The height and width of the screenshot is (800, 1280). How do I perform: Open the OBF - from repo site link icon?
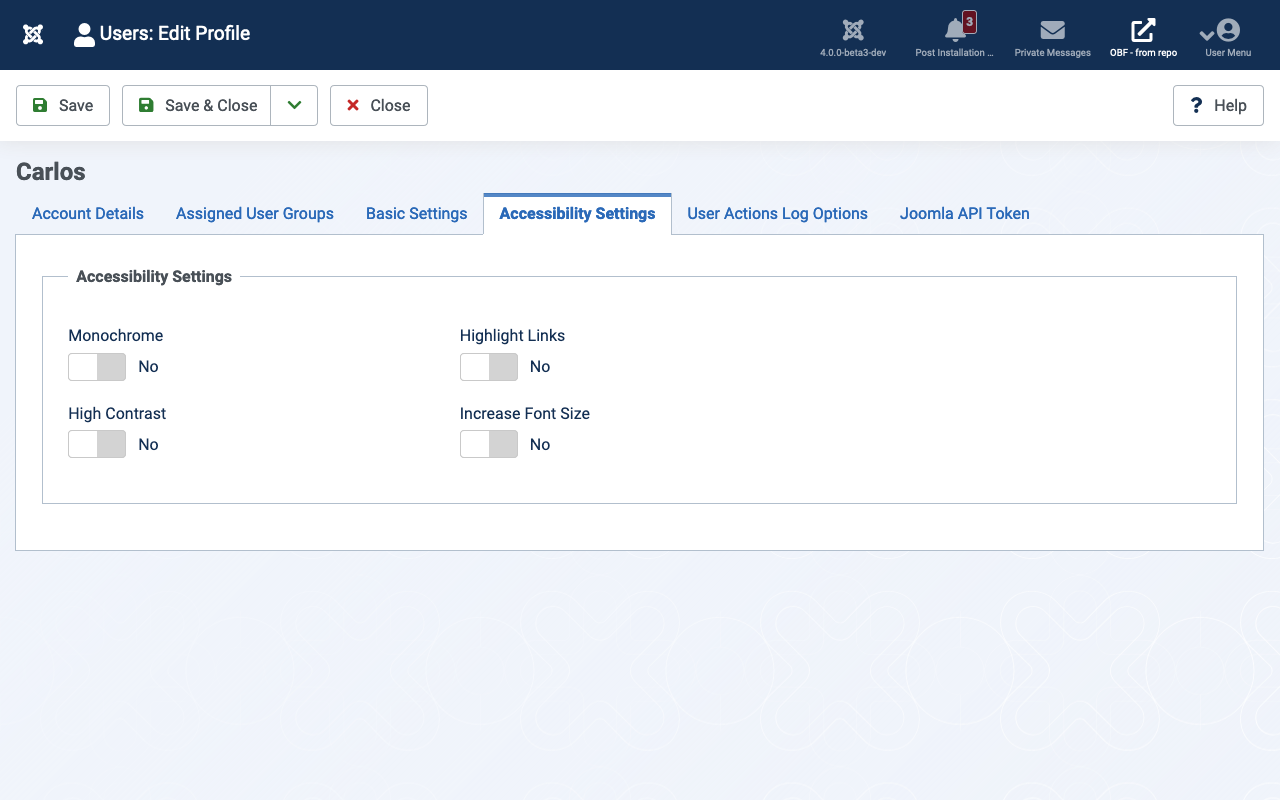(1143, 31)
